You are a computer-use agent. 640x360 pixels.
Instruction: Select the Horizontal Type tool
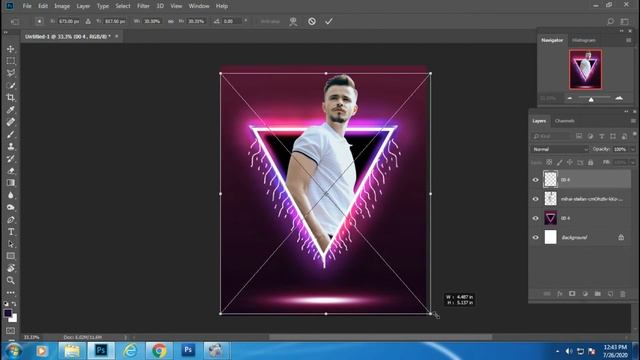pyautogui.click(x=11, y=232)
